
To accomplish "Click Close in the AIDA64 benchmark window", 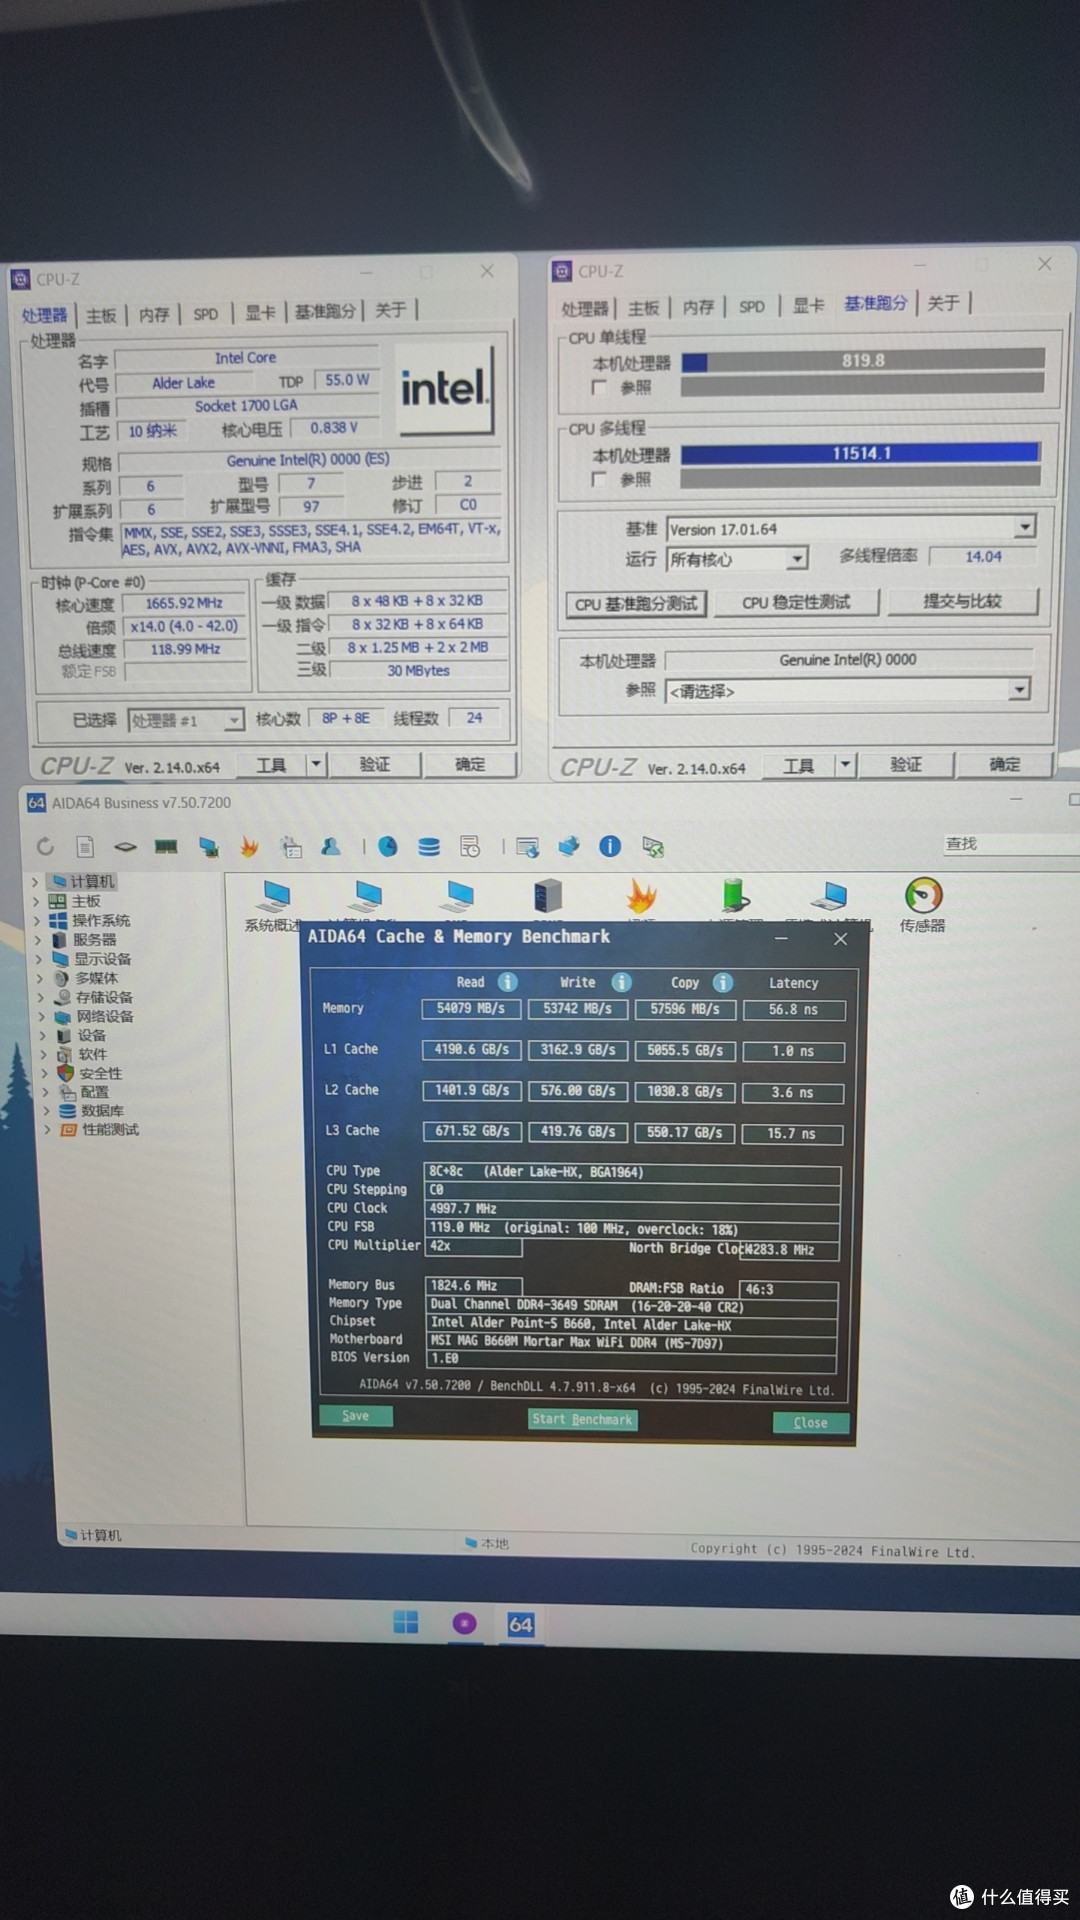I will 810,1423.
